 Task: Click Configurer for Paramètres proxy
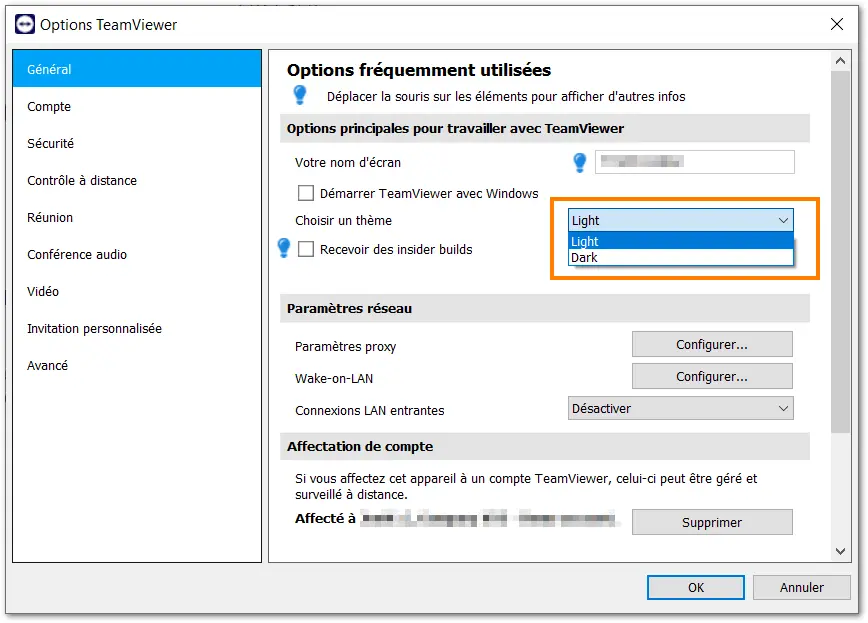(x=712, y=344)
